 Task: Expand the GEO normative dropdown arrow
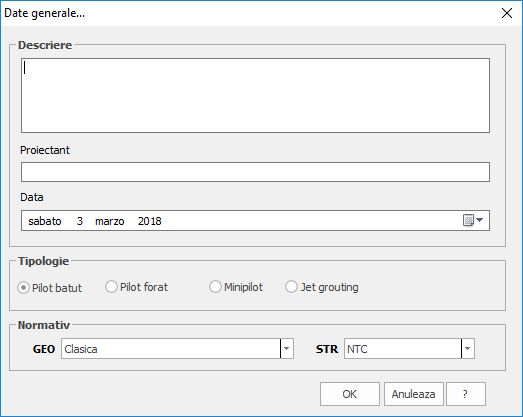287,349
